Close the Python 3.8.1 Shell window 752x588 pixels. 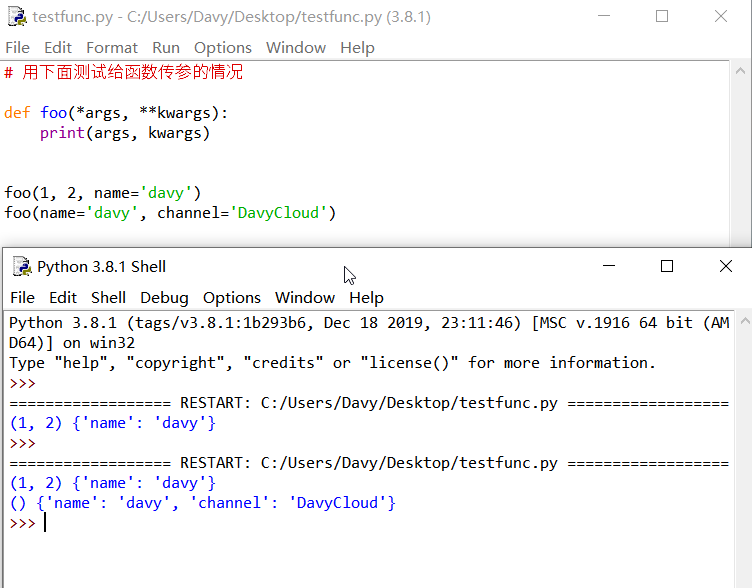click(726, 266)
